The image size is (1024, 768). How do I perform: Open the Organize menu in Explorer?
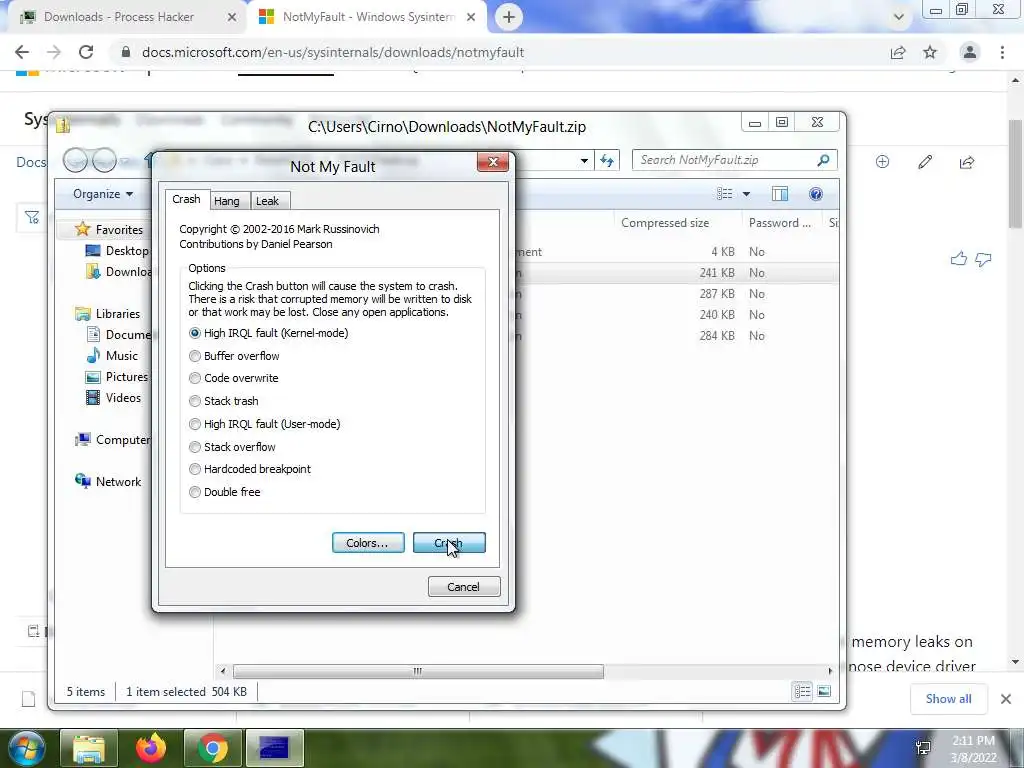[103, 194]
